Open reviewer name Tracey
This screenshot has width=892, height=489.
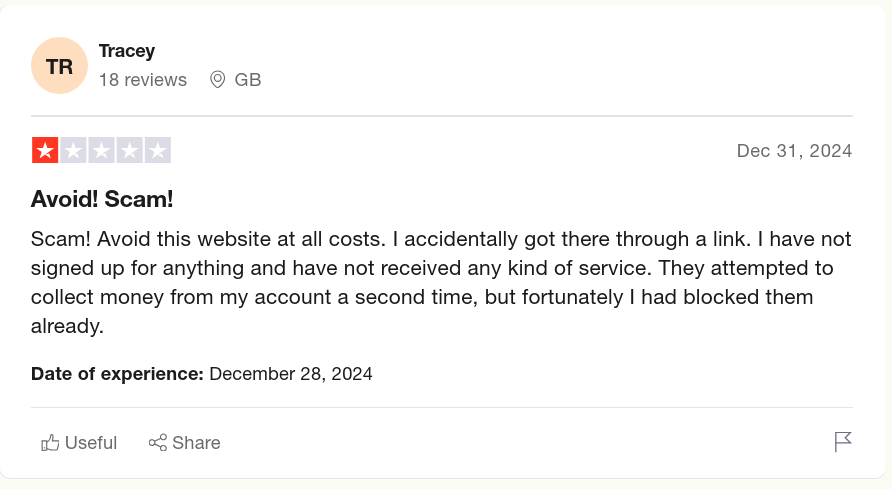tap(127, 51)
